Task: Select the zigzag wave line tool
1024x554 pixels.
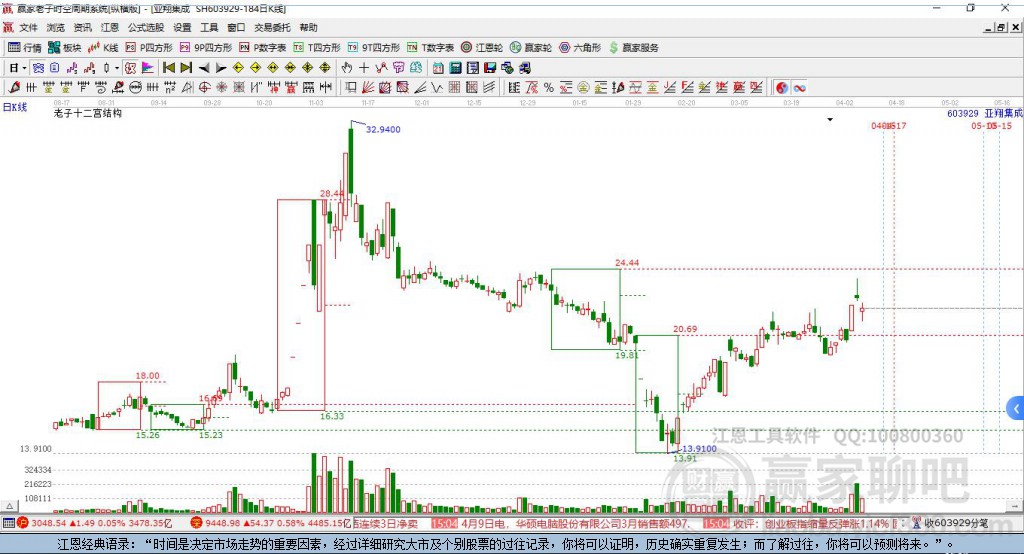Action: [x=436, y=88]
